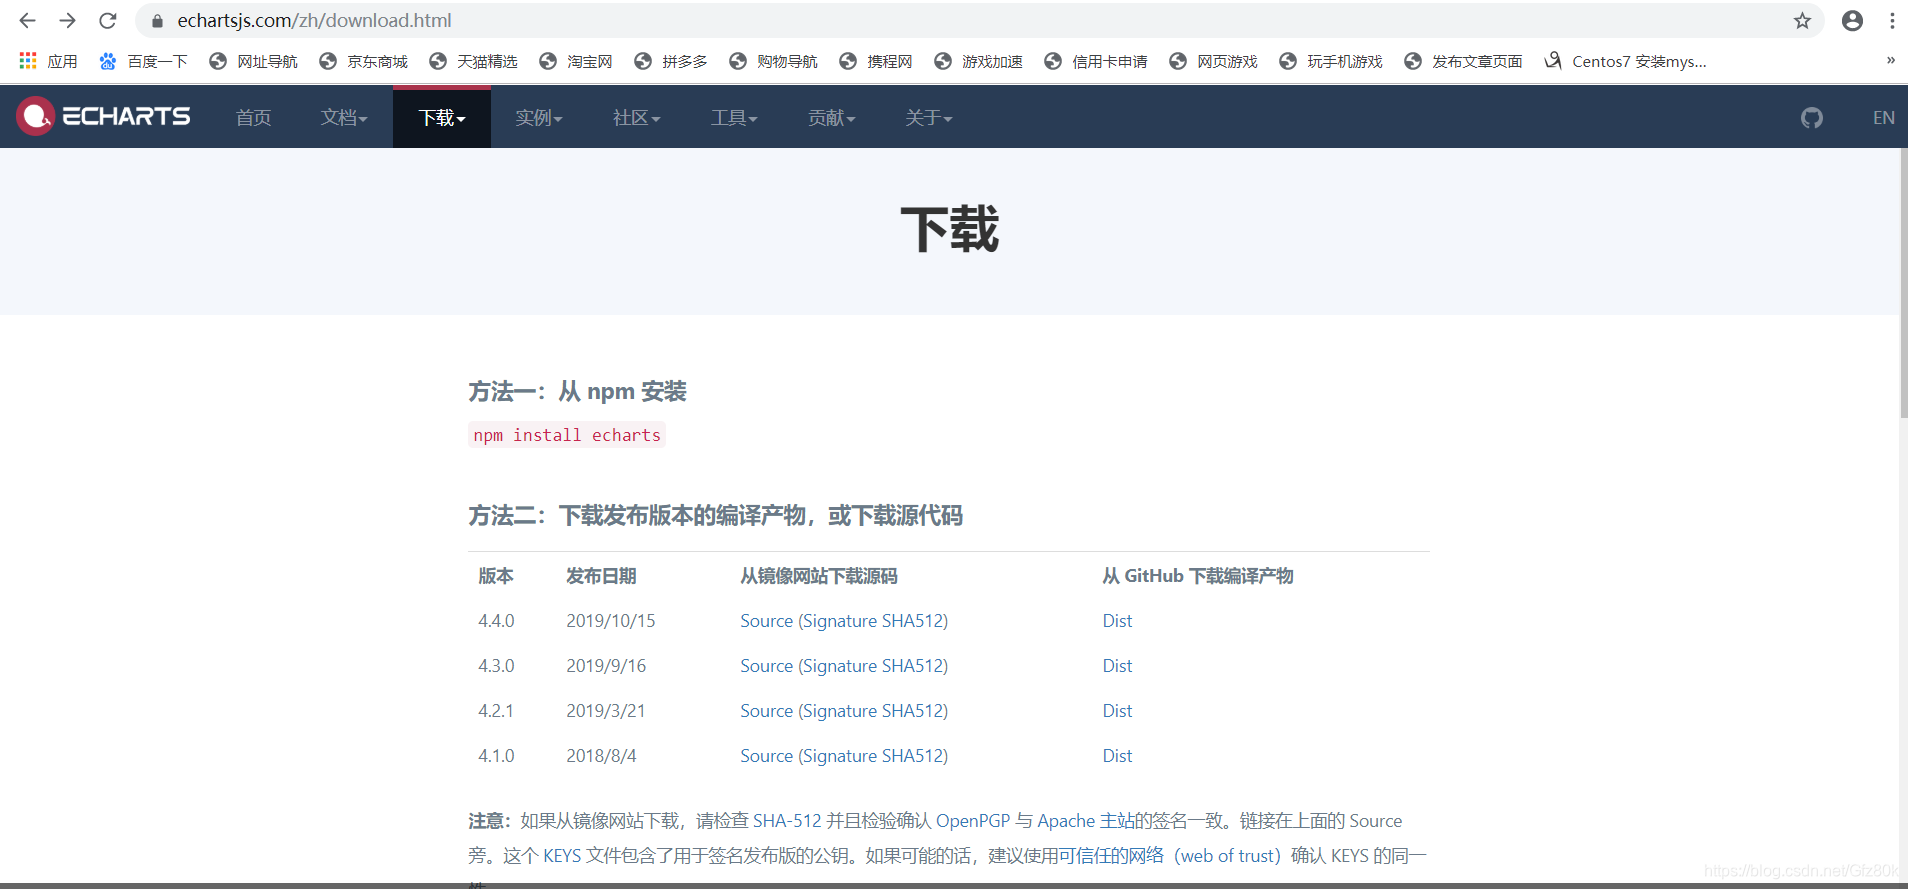This screenshot has height=889, width=1908.
Task: Click Signature link for version 4.4.0
Action: click(x=840, y=621)
